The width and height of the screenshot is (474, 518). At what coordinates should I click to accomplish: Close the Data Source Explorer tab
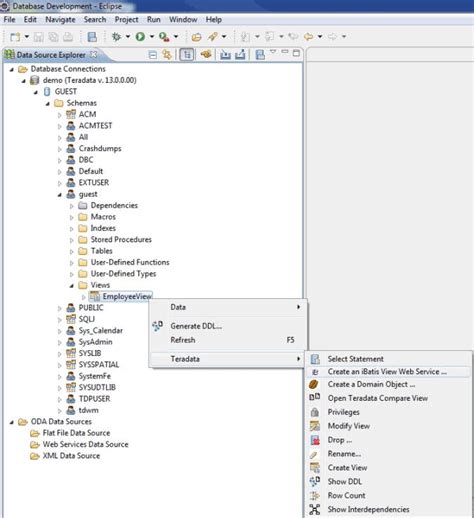94,54
